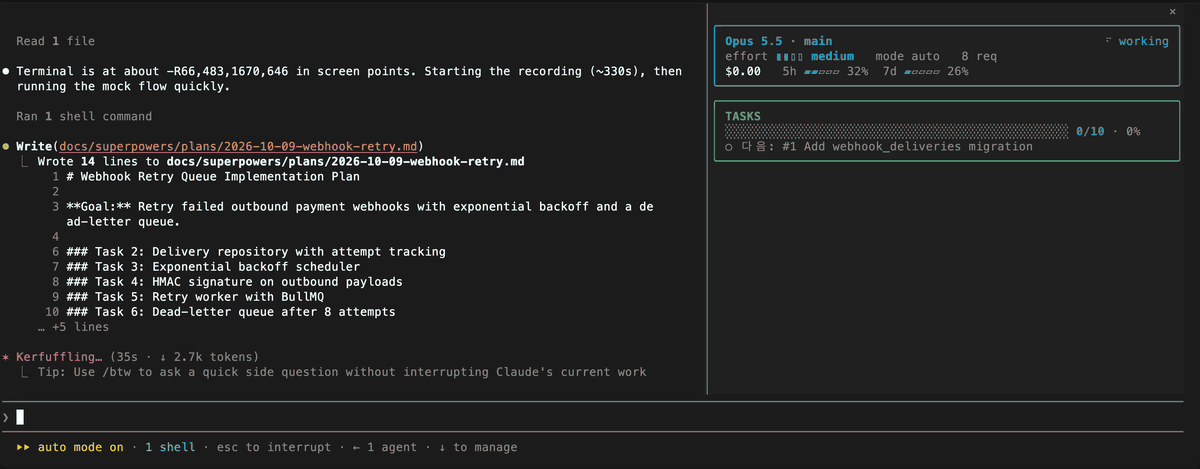Click the '**Goal:** Retry failed outbound' line

point(360,214)
